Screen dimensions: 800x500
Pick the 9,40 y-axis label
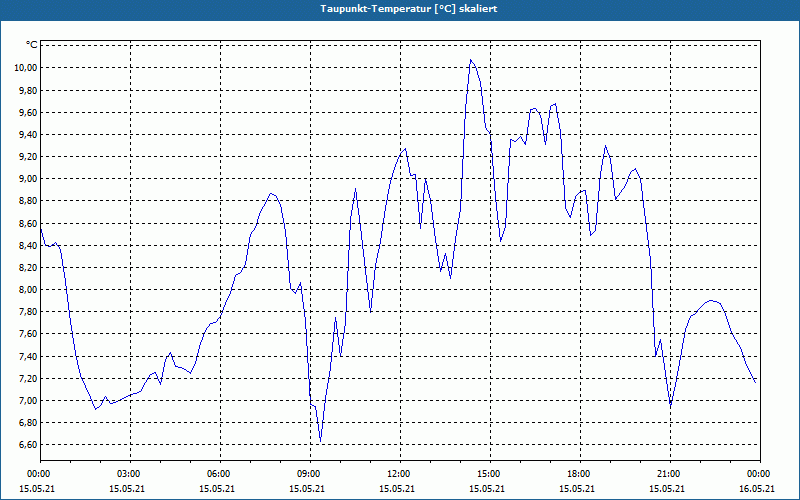28,135
